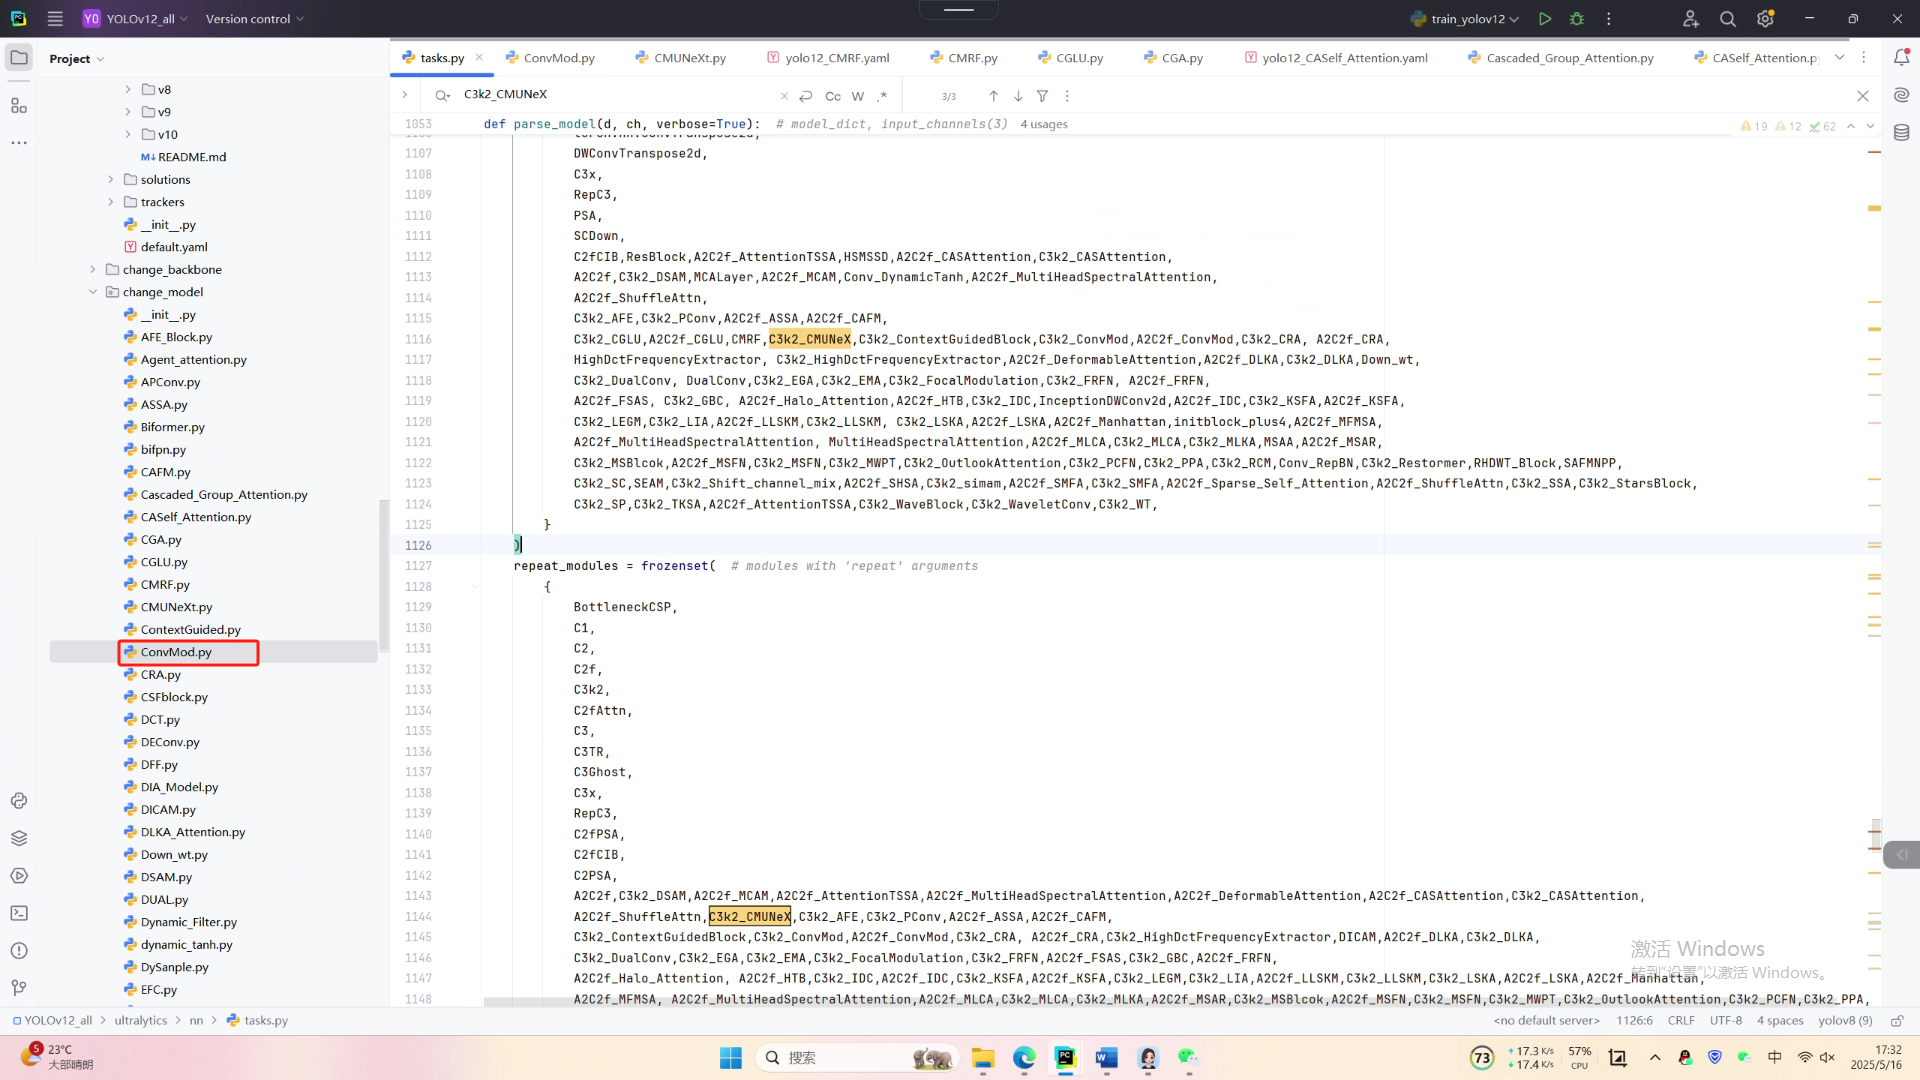Click the Debug bug icon
The image size is (1920, 1080).
click(1577, 19)
